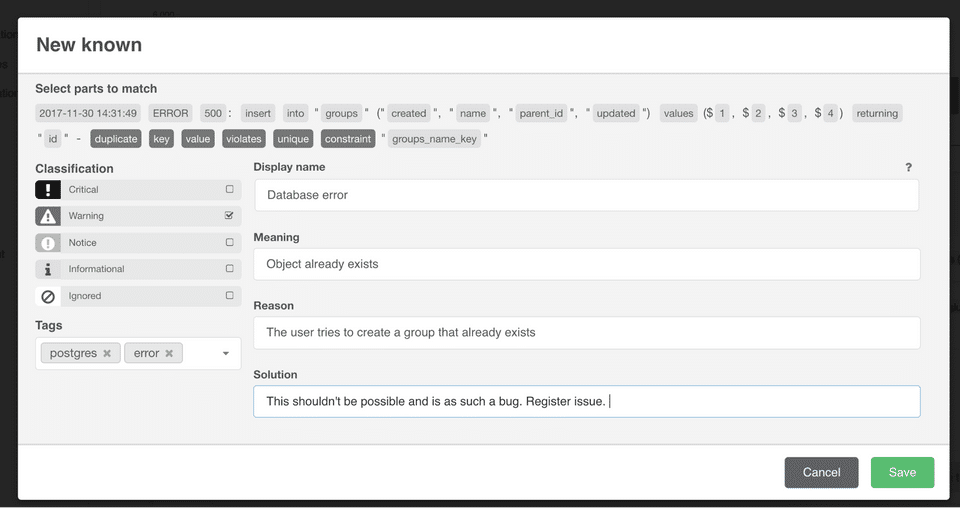Click into the Reason text field

[585, 332]
